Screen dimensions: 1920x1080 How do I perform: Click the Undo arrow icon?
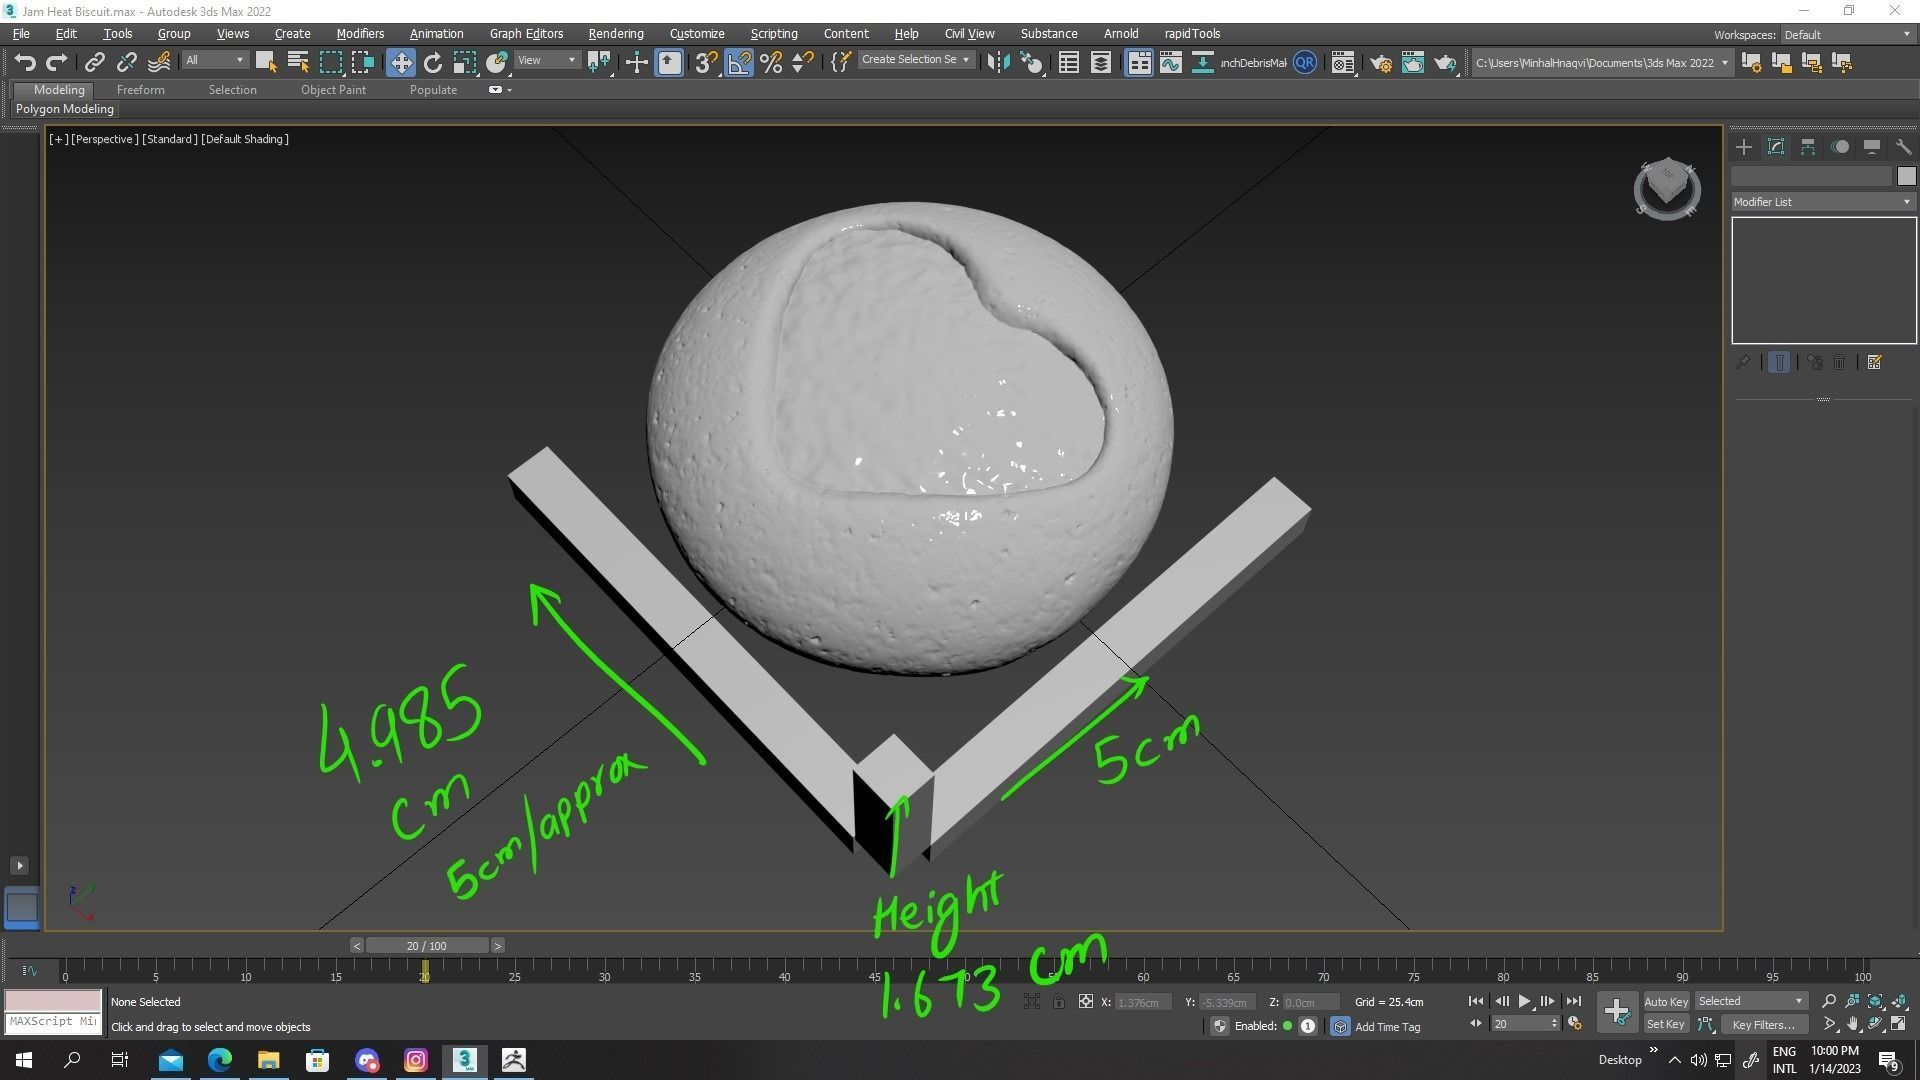[x=25, y=62]
